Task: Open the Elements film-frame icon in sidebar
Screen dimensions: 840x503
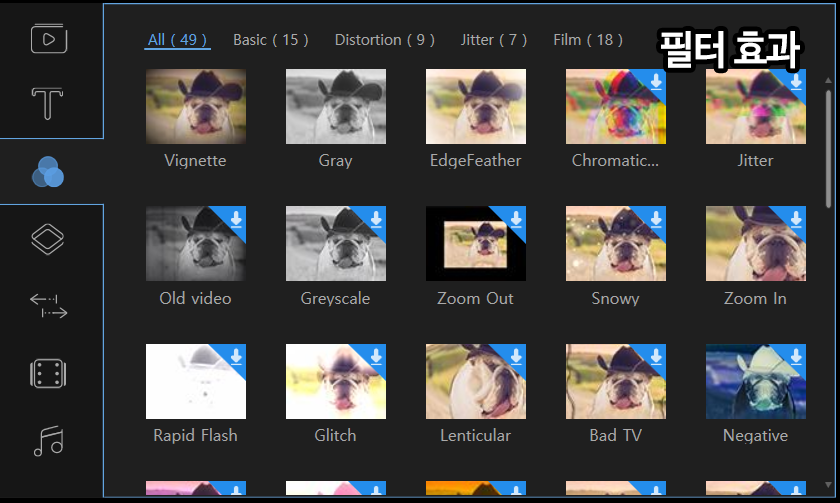Action: [48, 373]
